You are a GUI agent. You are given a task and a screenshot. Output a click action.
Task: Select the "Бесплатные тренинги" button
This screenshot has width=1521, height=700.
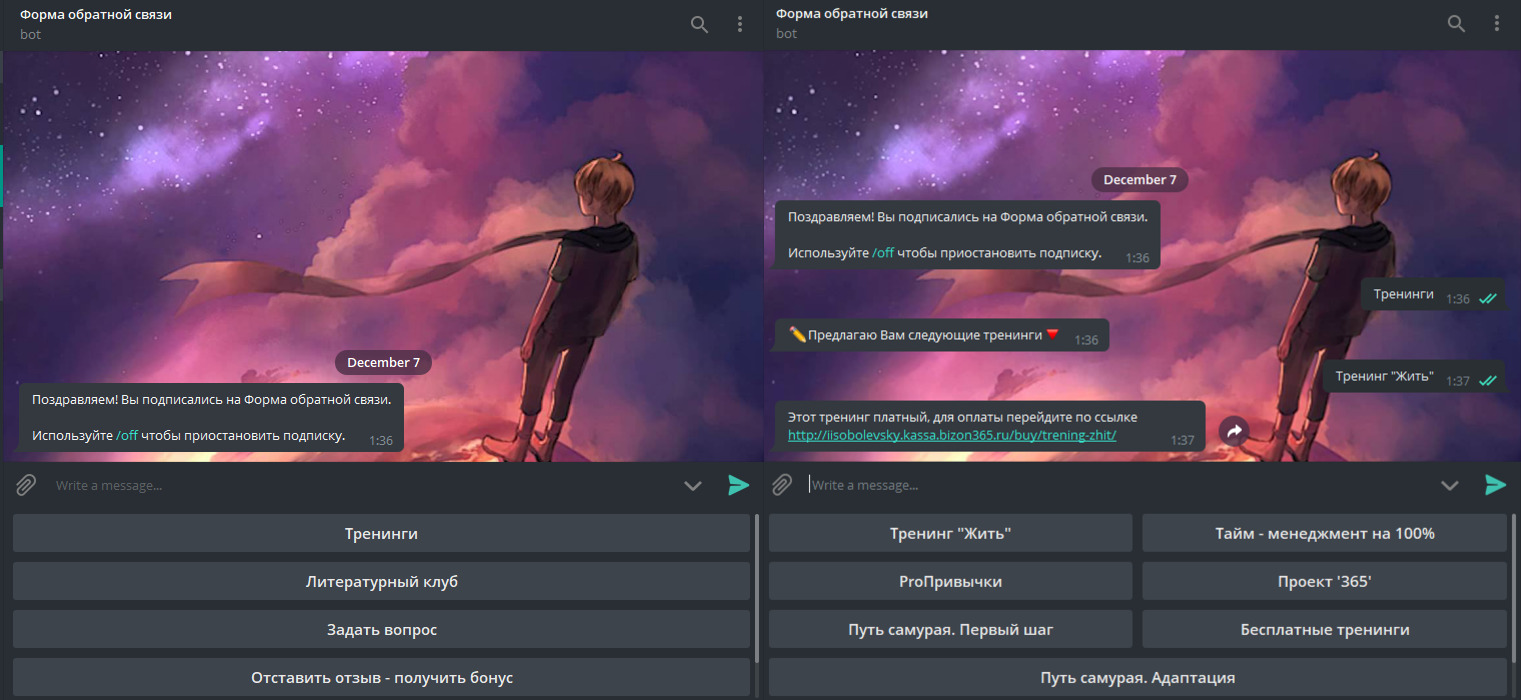click(x=1324, y=630)
